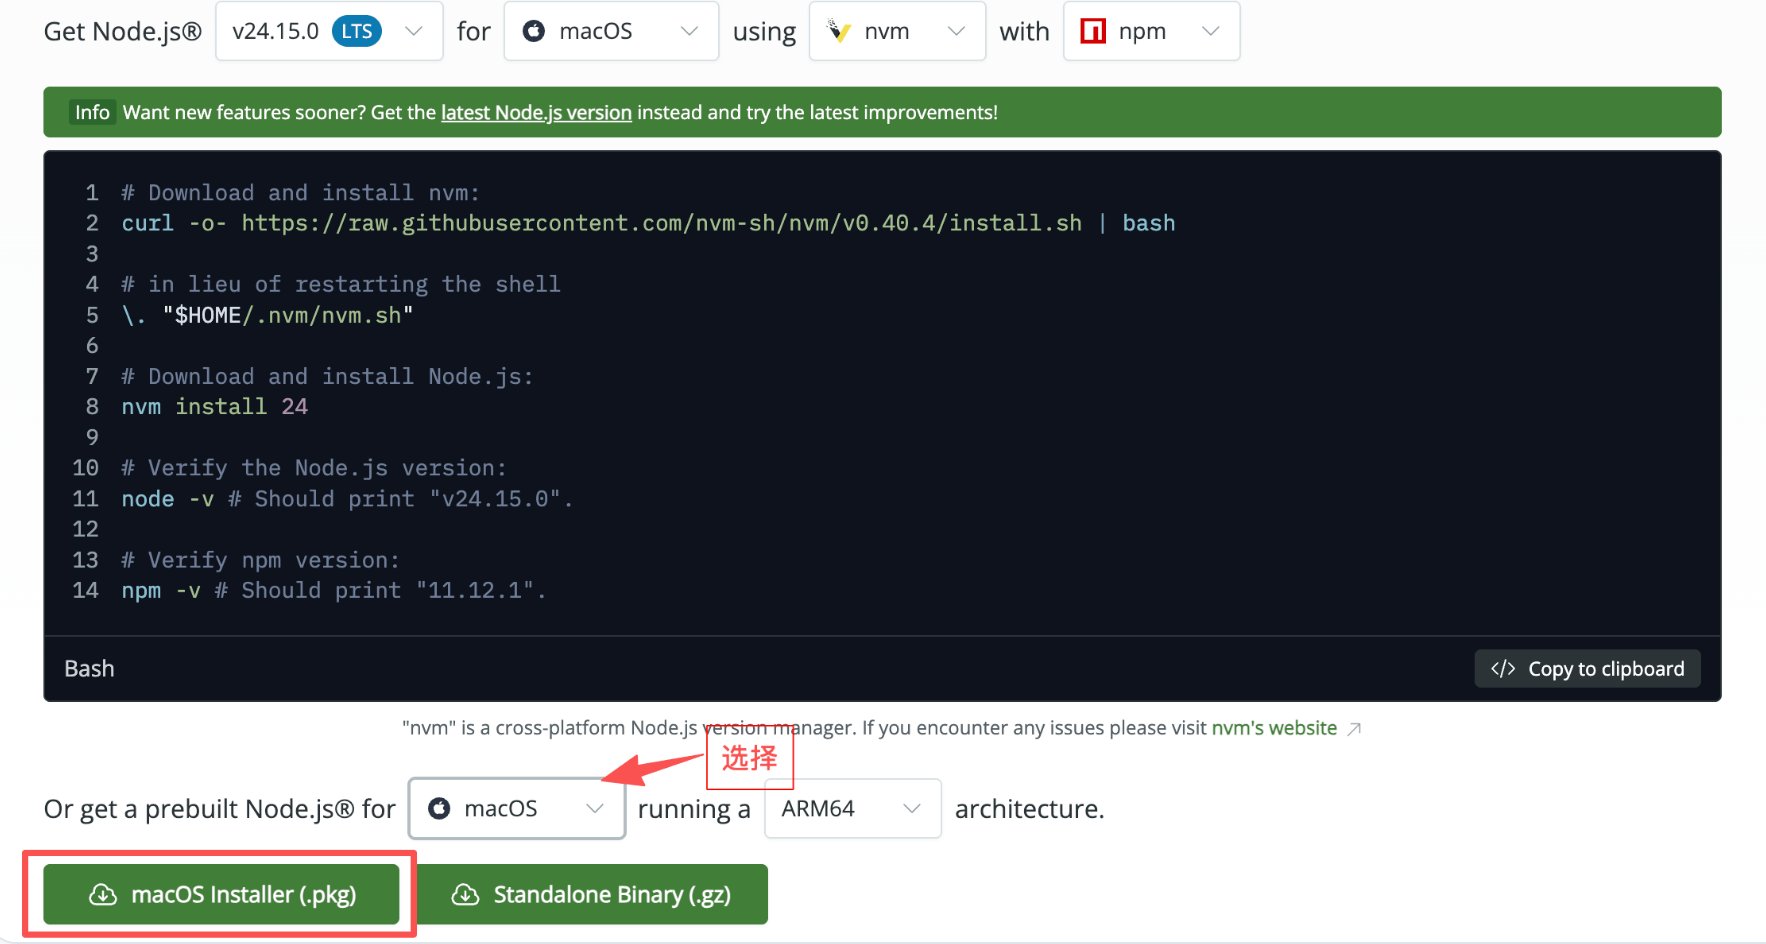This screenshot has height=944, width=1766.
Task: Click the 'Or get a prebuilt Node.js® for' text
Action: point(220,808)
